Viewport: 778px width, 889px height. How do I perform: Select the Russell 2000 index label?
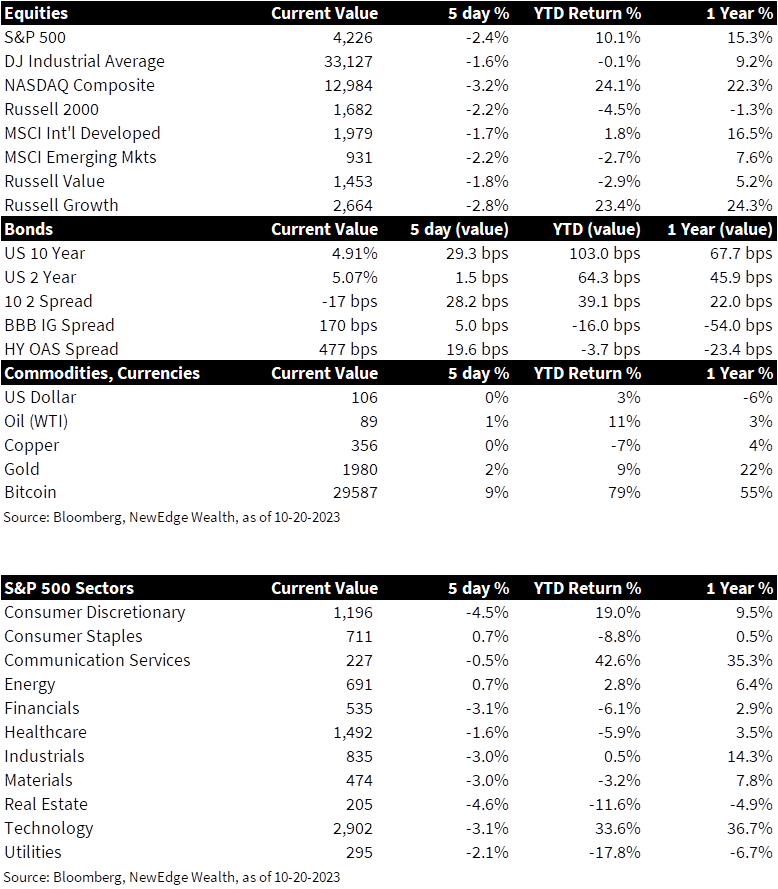click(x=51, y=109)
